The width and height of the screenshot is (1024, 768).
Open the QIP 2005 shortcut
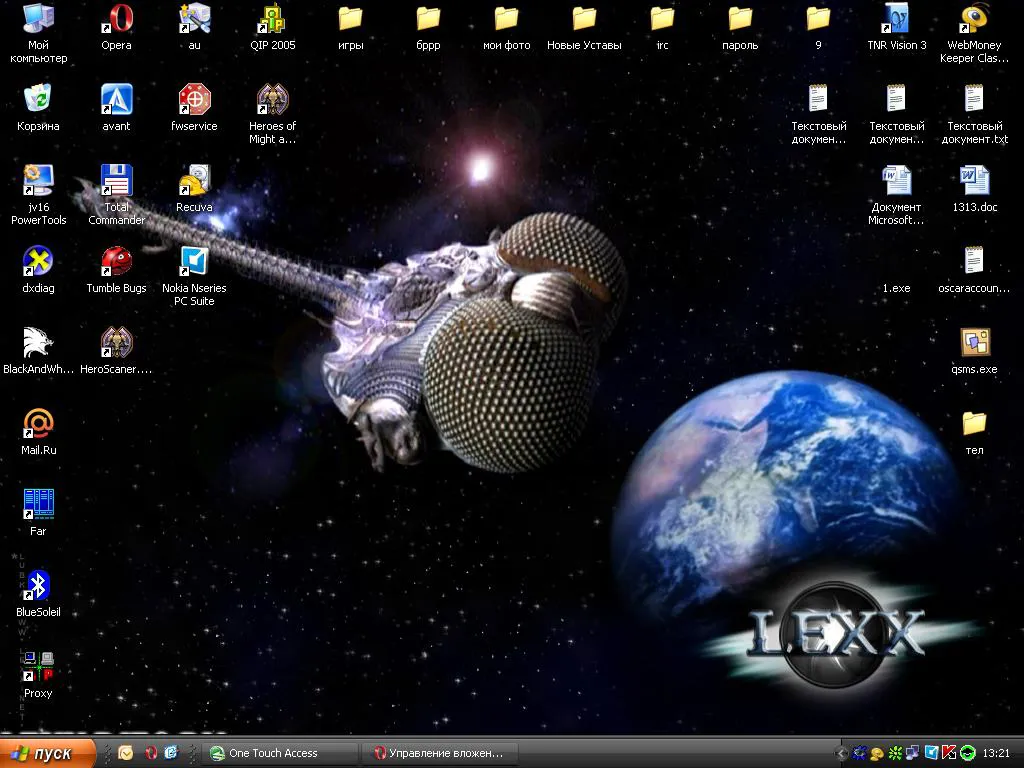point(273,27)
